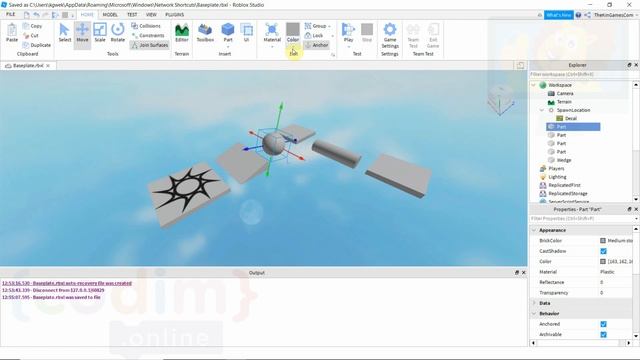The height and width of the screenshot is (360, 640).
Task: Open the Part insert dropdown arrow
Action: pos(228,47)
